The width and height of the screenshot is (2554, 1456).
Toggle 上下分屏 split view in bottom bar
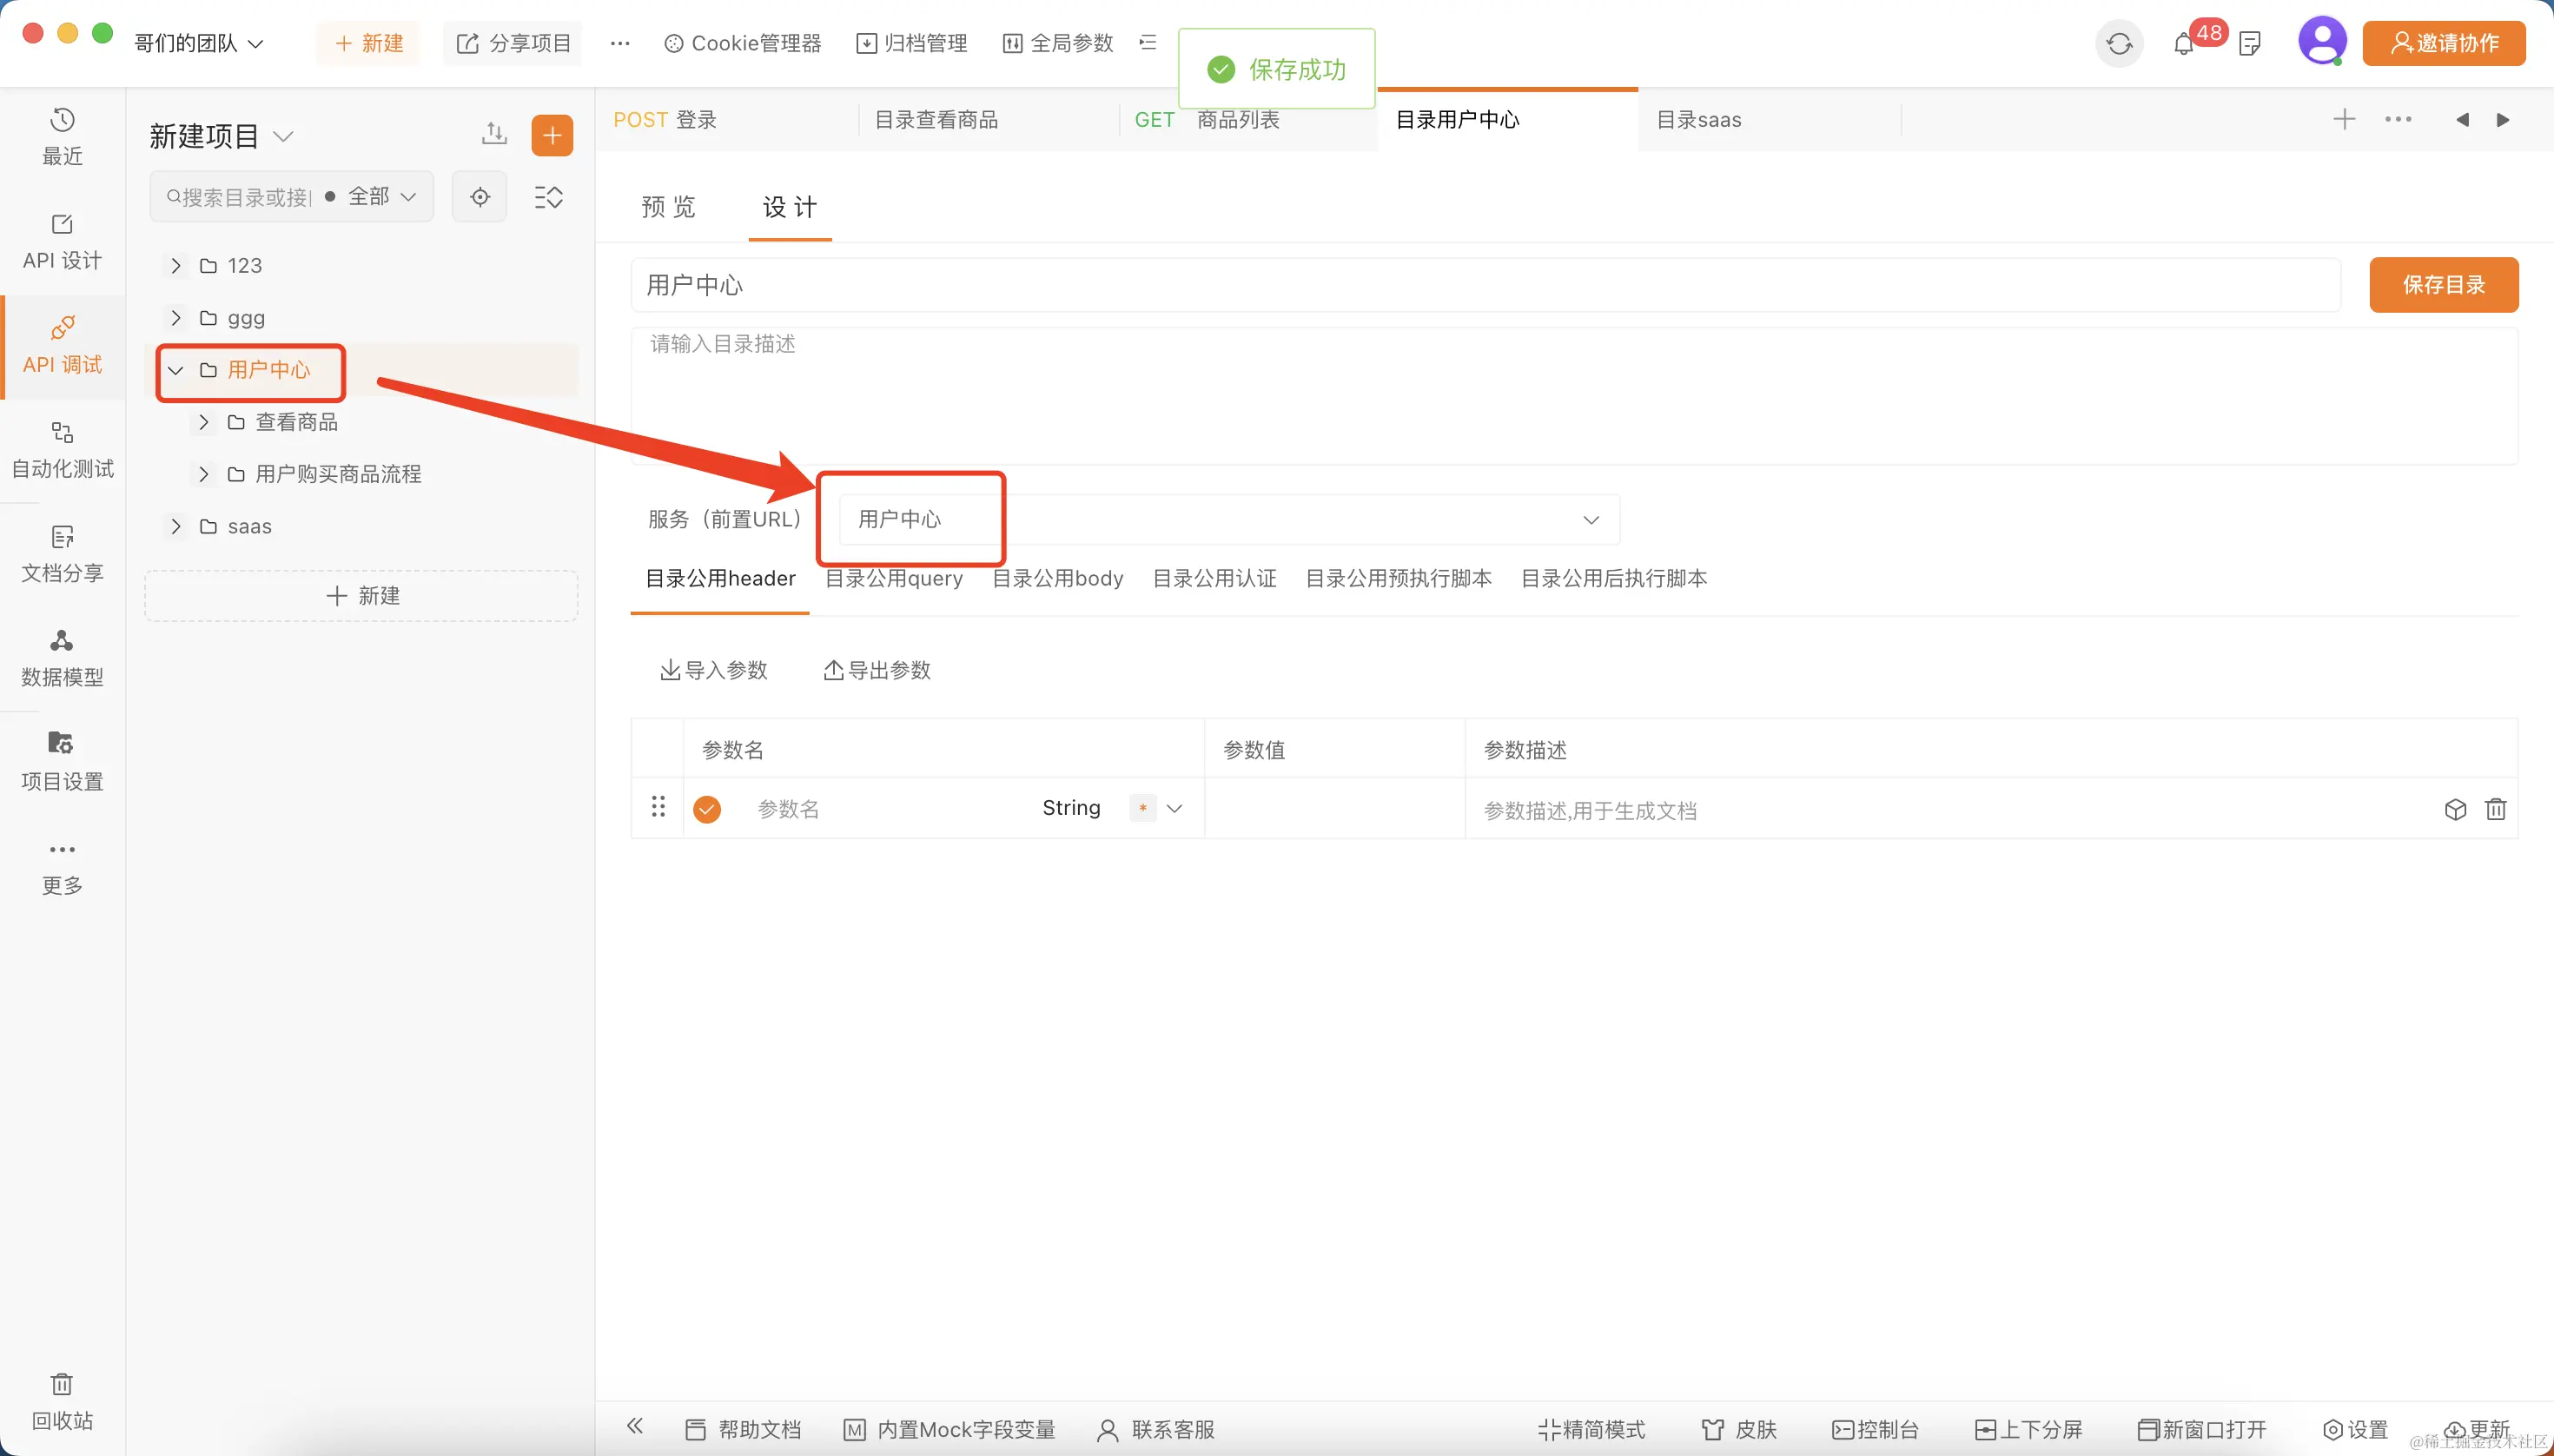tap(2028, 1429)
